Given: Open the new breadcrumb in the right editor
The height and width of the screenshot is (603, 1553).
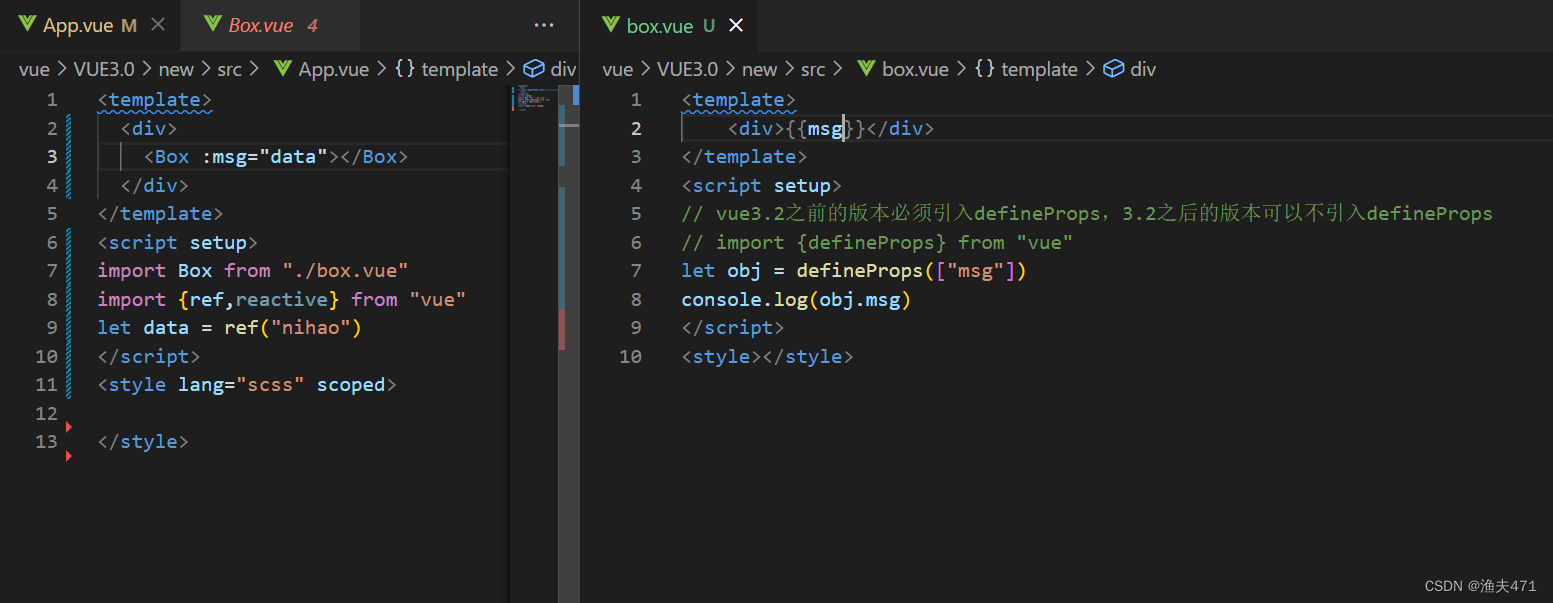Looking at the screenshot, I should (x=759, y=69).
